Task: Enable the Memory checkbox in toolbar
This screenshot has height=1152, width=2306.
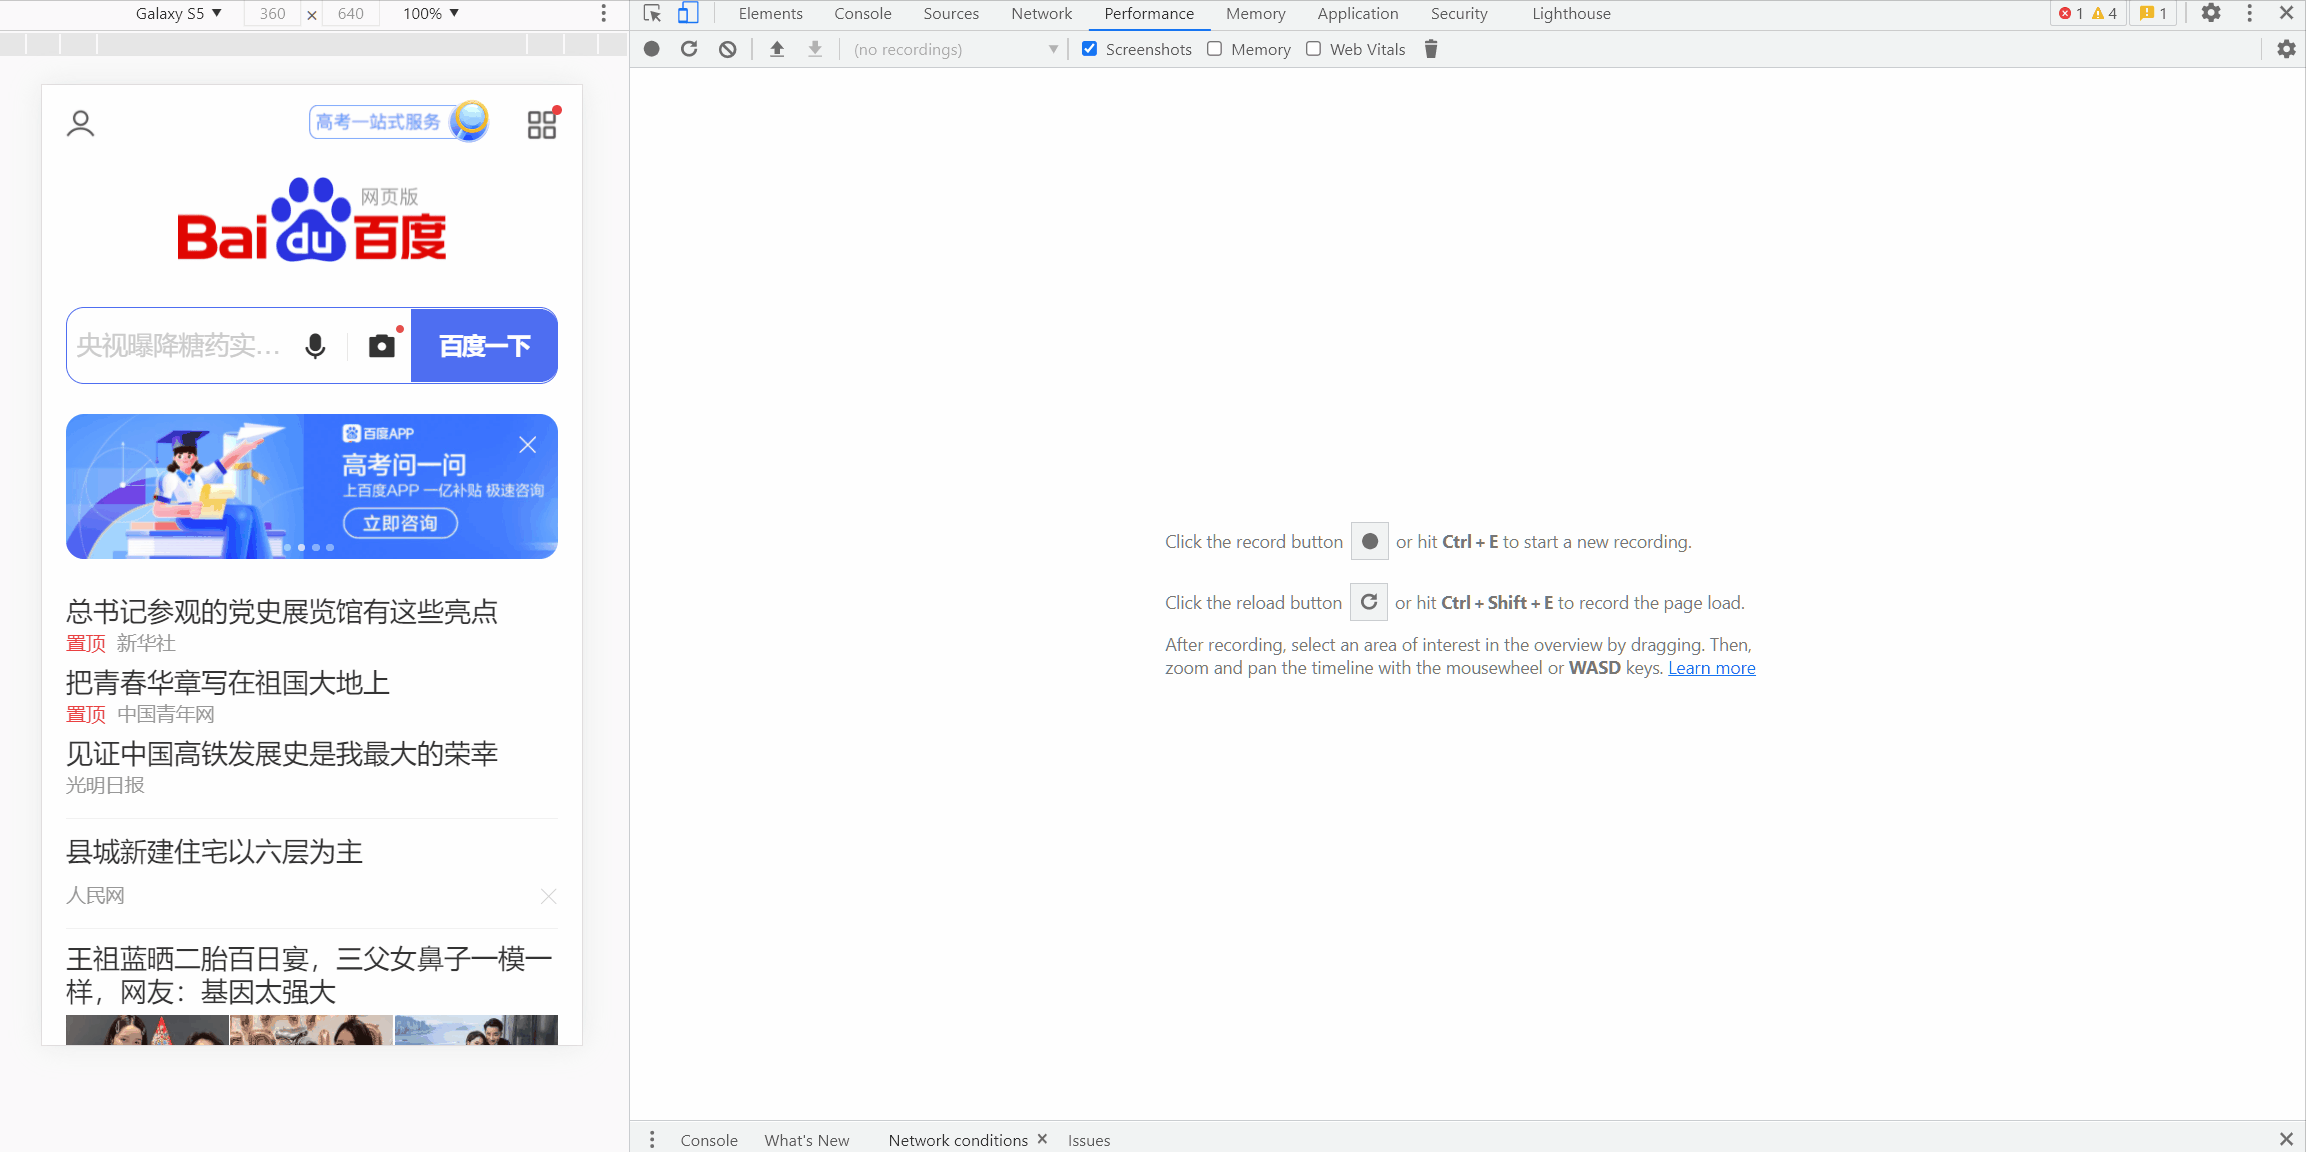Action: coord(1215,49)
